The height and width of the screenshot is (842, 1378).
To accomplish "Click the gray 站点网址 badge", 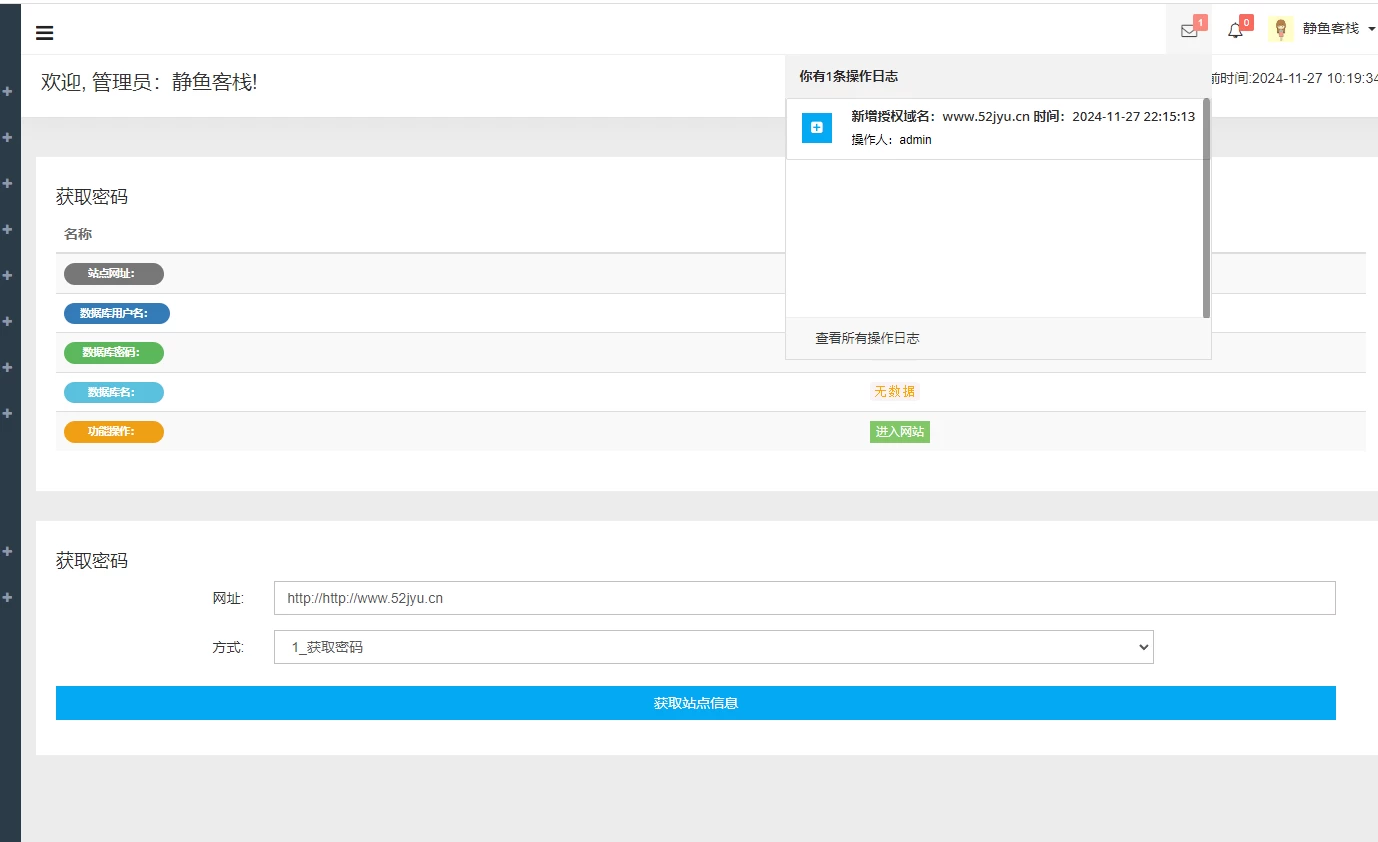I will click(113, 274).
